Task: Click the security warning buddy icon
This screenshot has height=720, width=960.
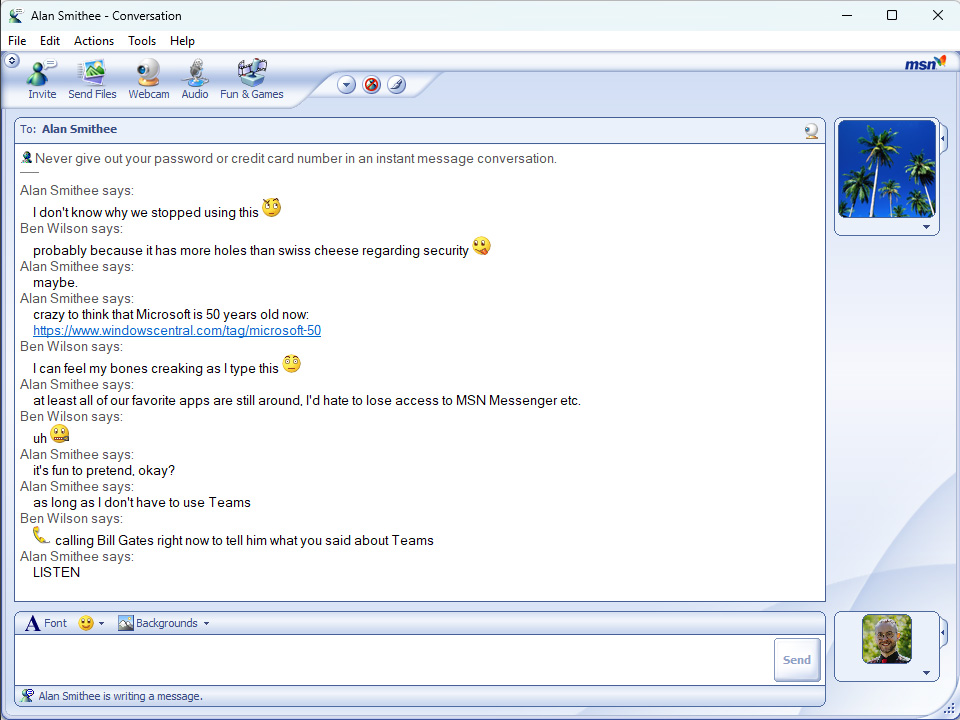Action: [x=26, y=157]
